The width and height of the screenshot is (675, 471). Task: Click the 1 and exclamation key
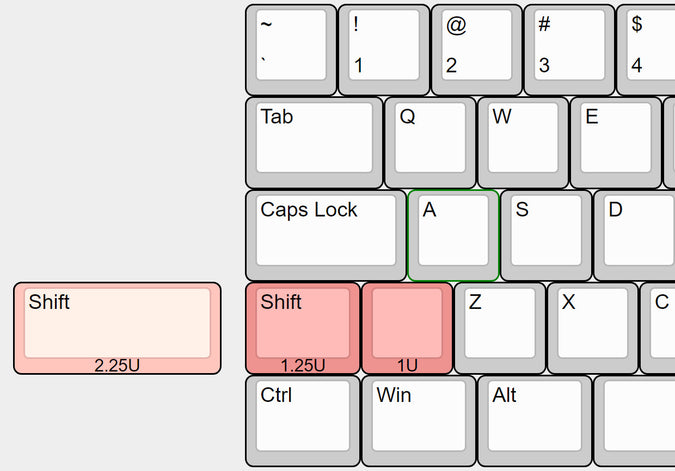click(384, 50)
